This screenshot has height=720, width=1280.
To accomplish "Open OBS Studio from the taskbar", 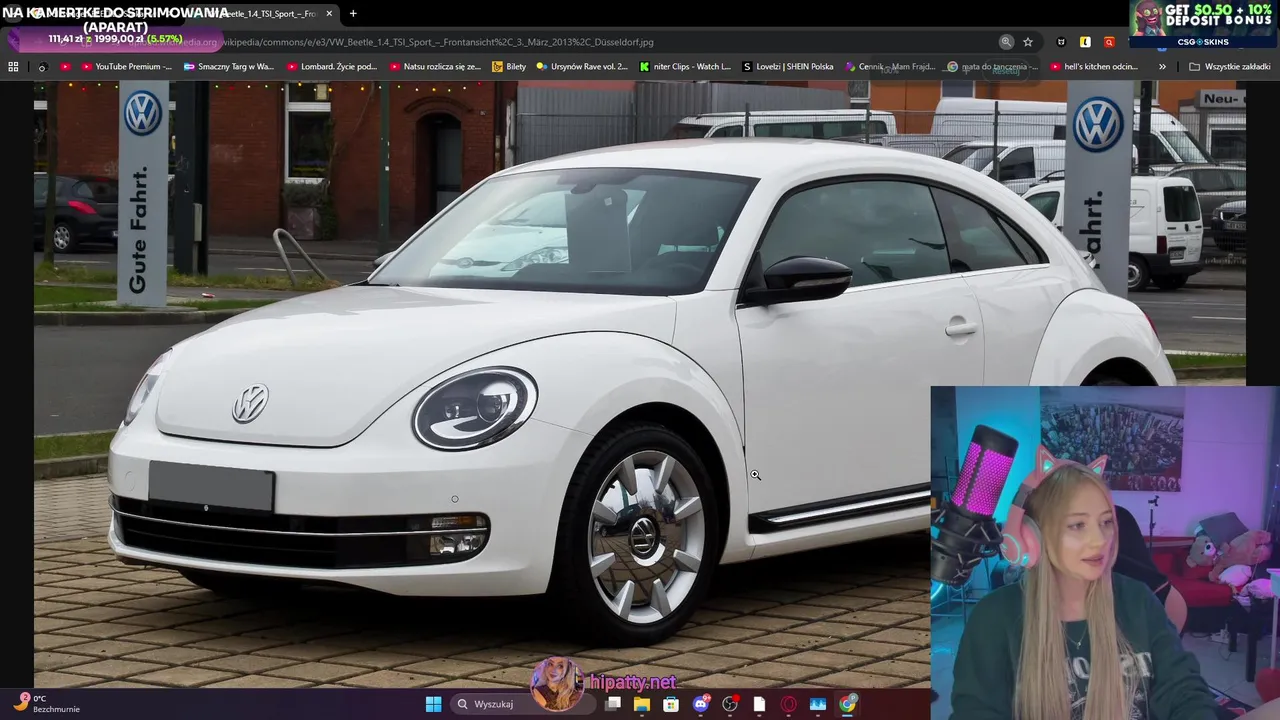I will tap(730, 704).
